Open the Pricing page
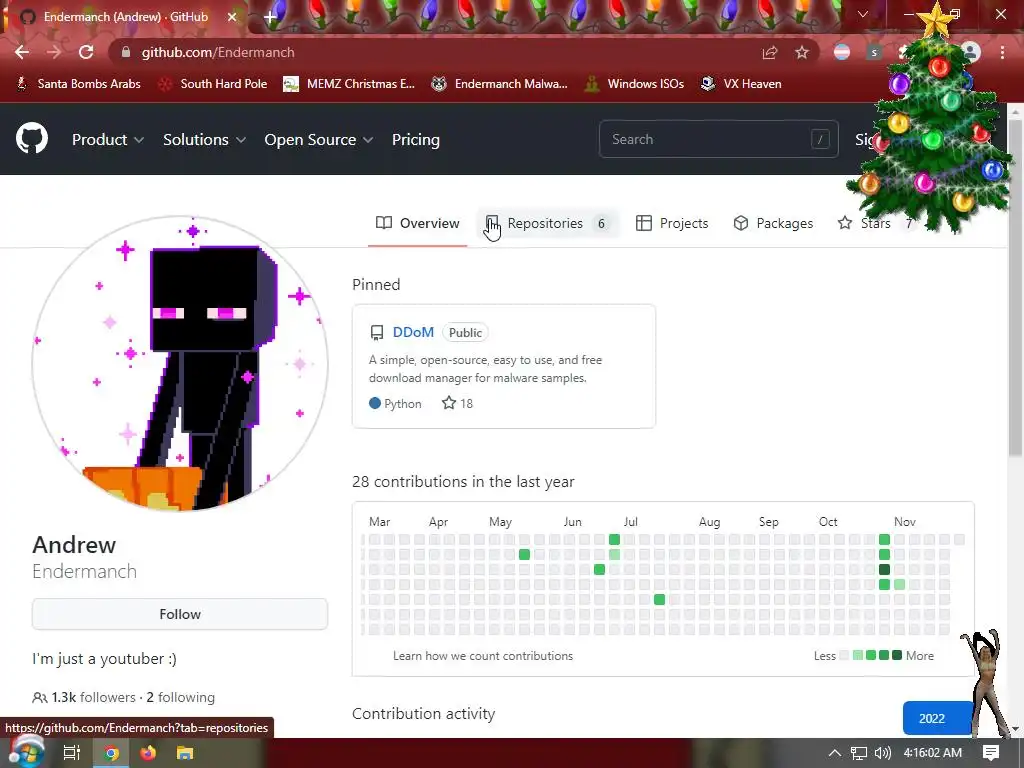 coord(415,140)
